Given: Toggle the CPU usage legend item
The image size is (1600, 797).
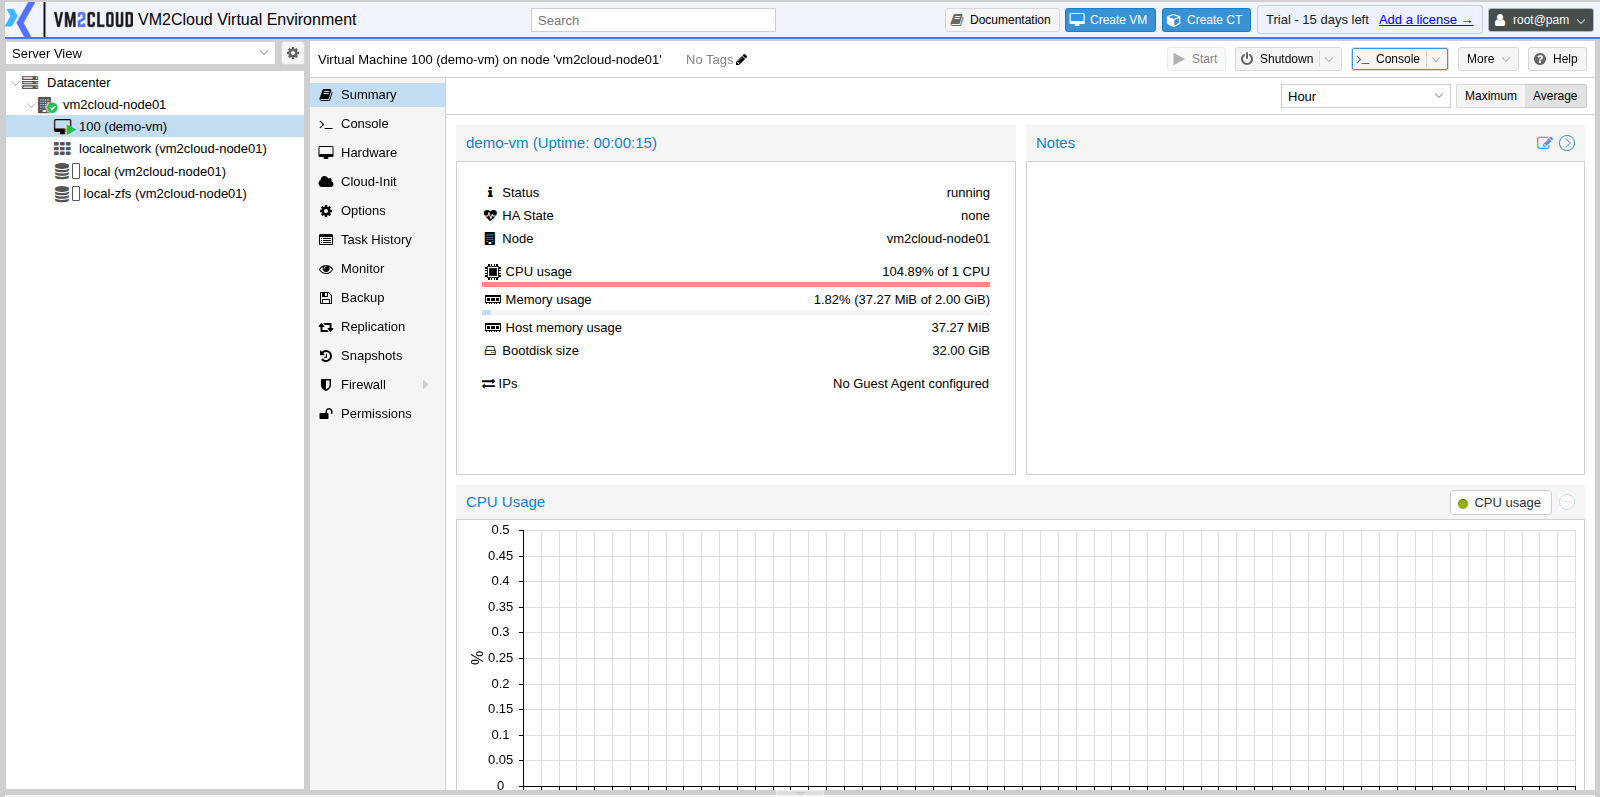Looking at the screenshot, I should [1500, 503].
